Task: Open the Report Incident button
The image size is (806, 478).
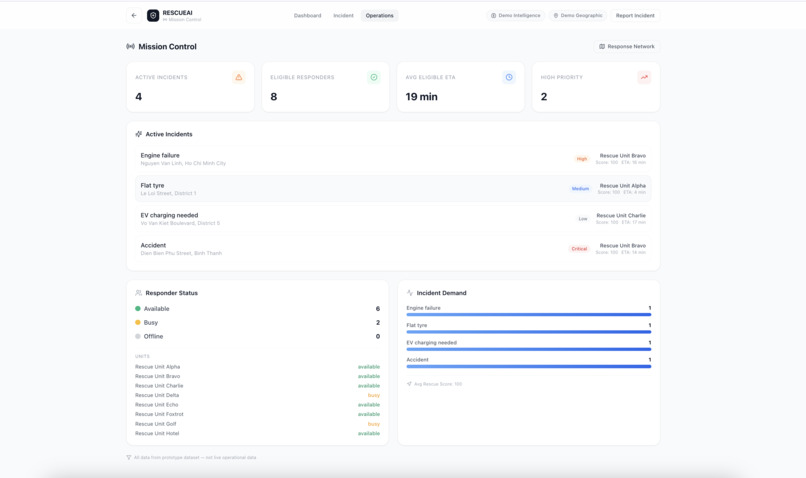Action: click(x=635, y=15)
